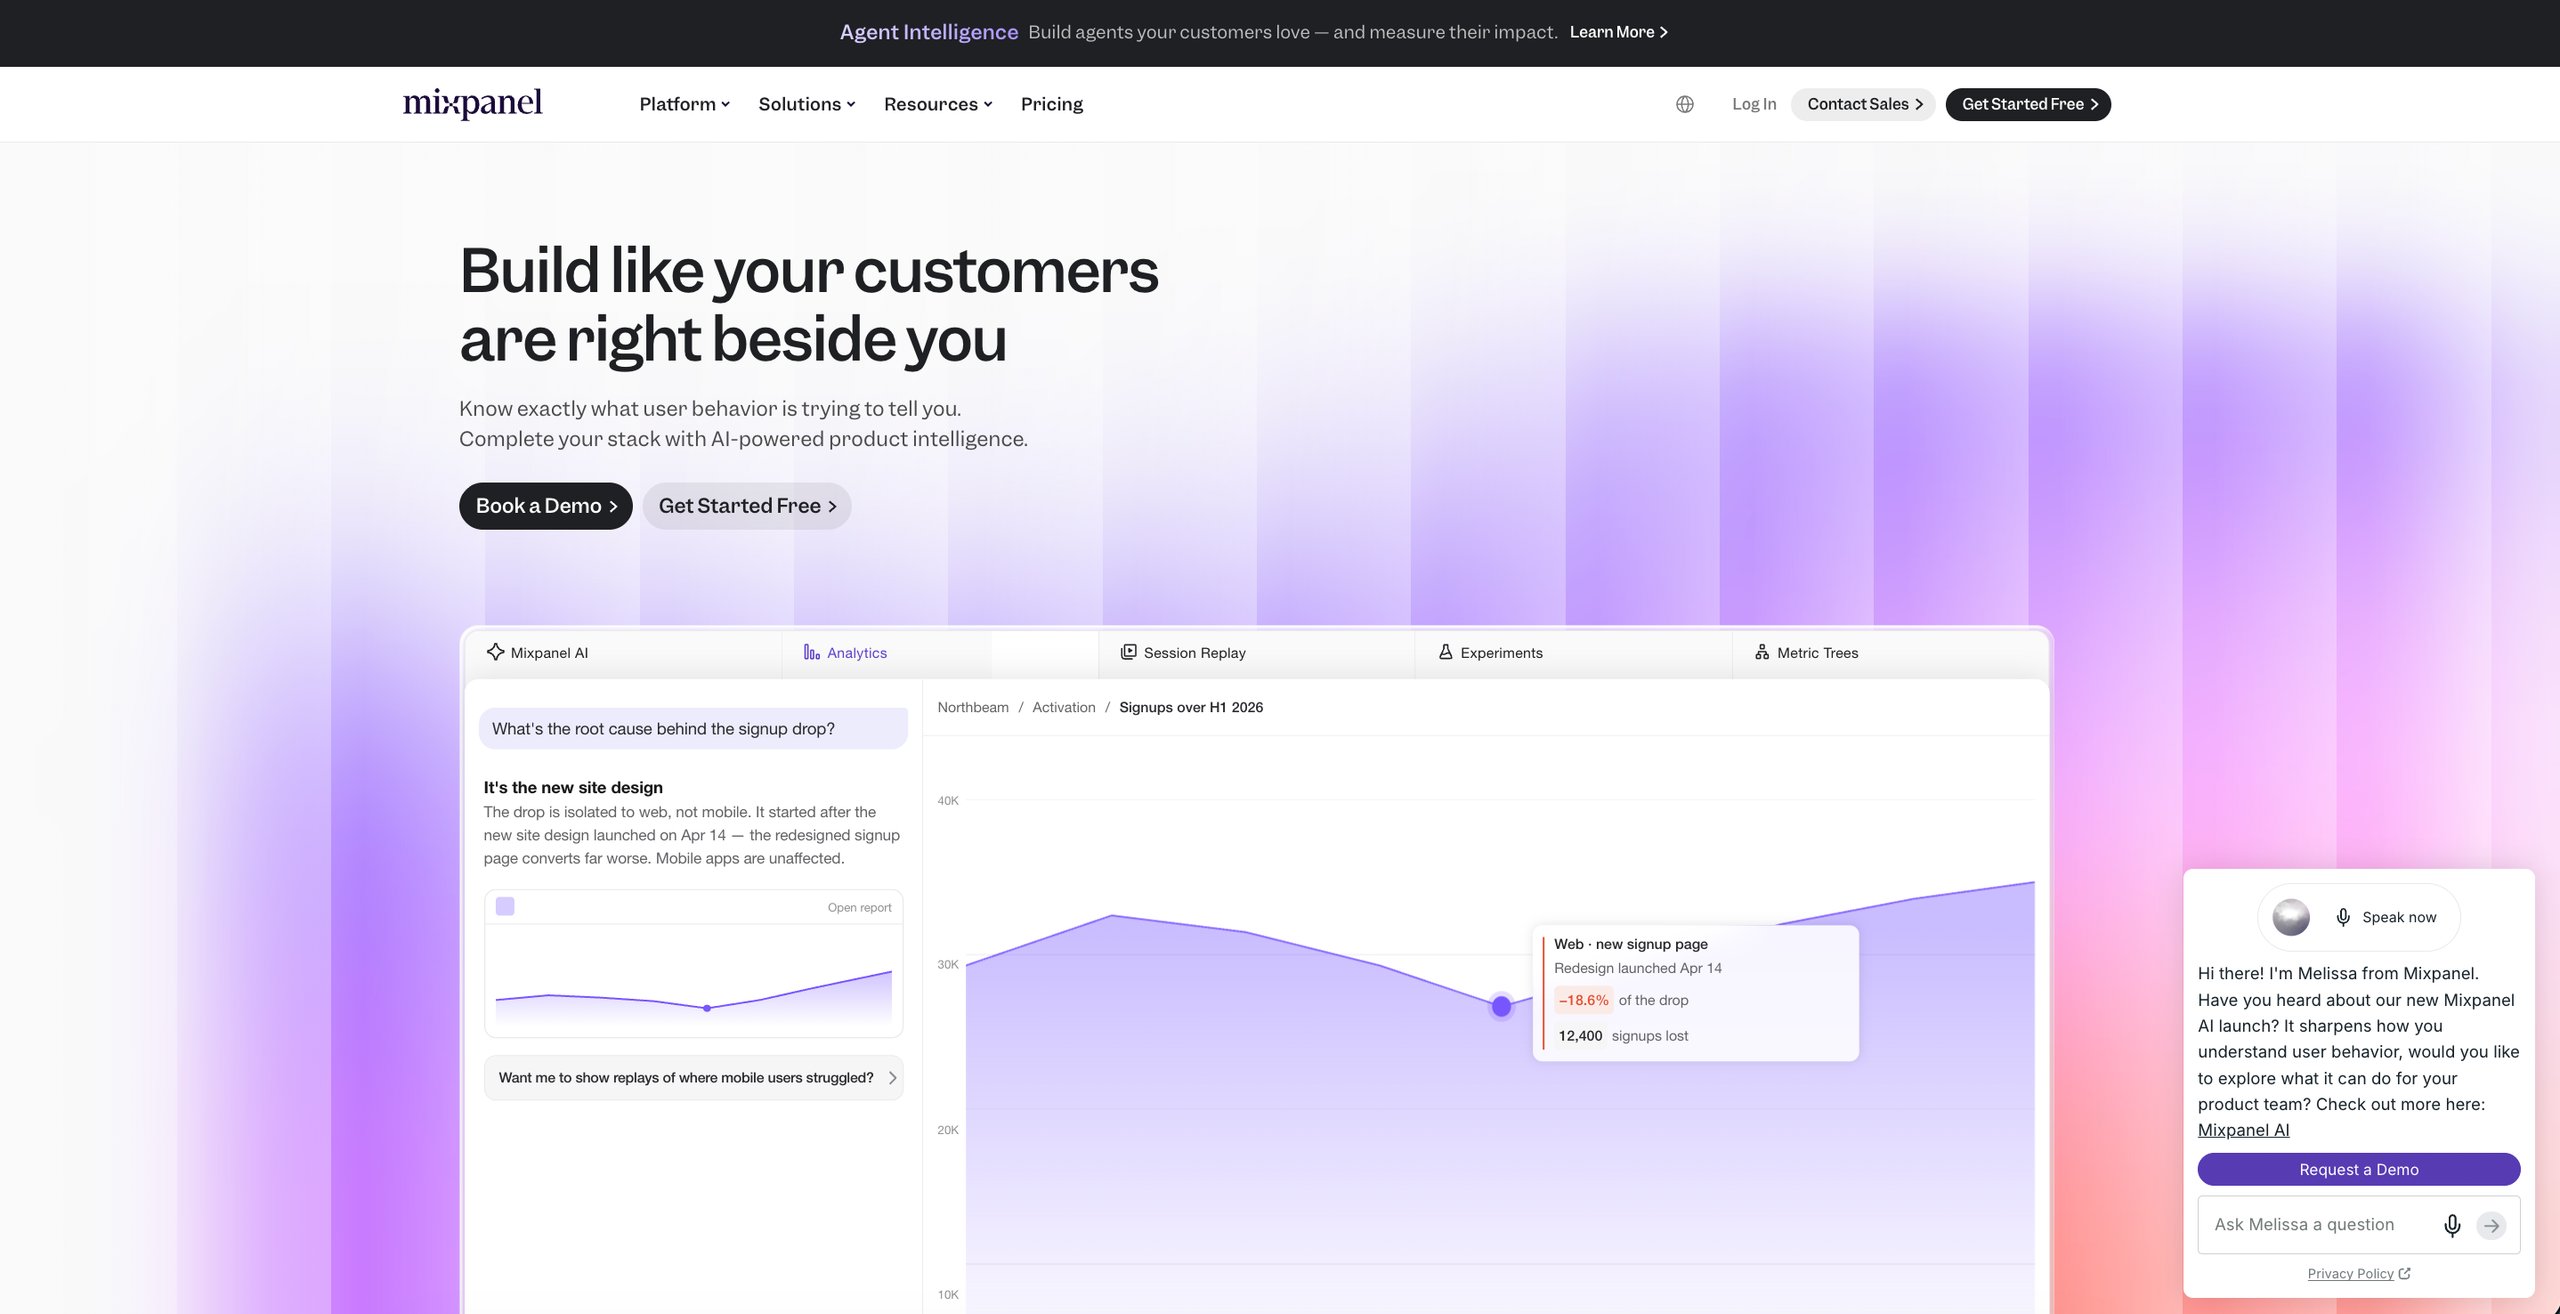Click the Mixpanel logo in the header
2560x1314 pixels.
pos(472,103)
